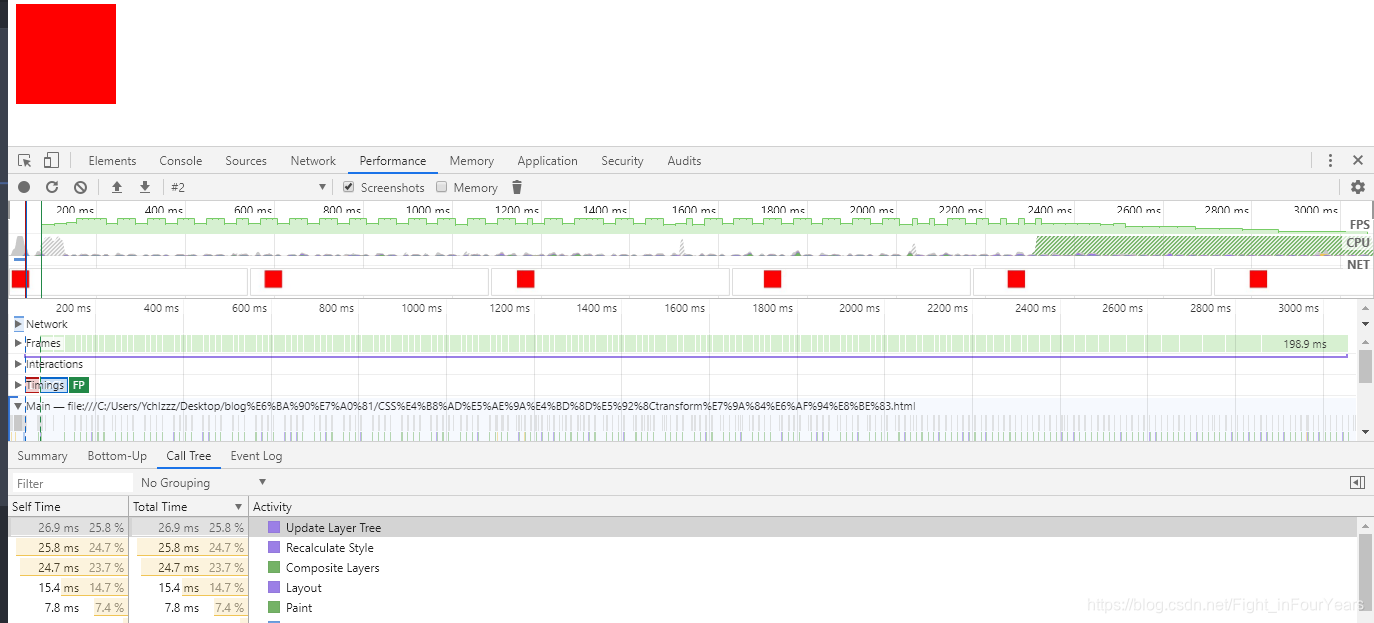This screenshot has width=1374, height=623.
Task: Switch to the Network panel tab
Action: point(313,161)
